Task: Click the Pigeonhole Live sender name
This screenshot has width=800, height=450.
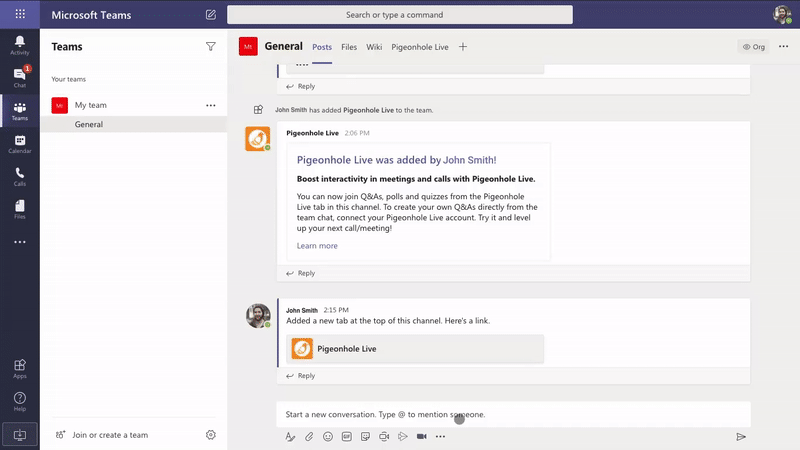Action: coord(312,133)
